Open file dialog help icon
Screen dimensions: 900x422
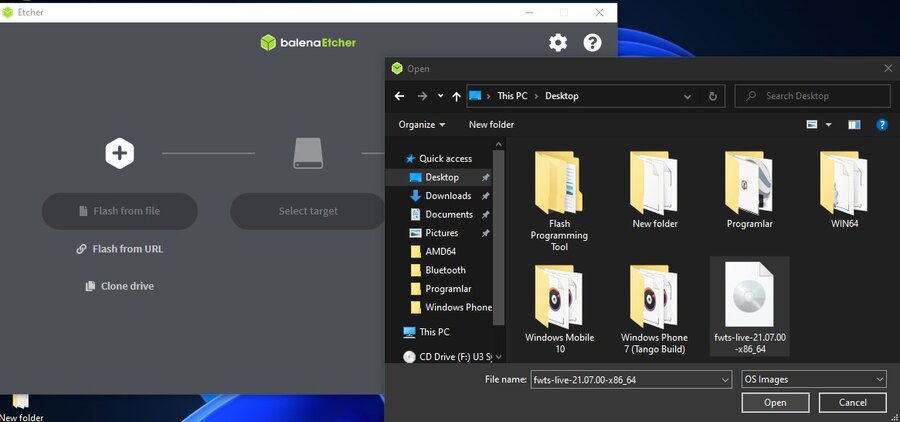coord(882,125)
